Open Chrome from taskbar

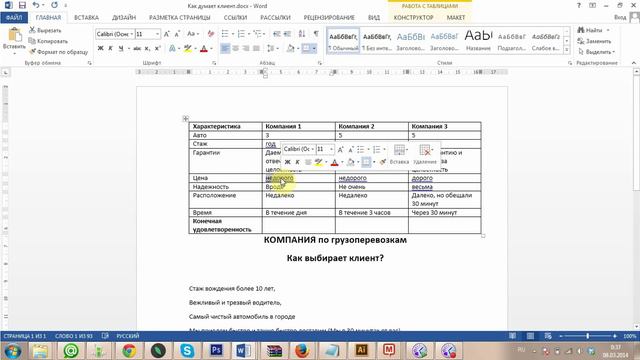(x=129, y=351)
